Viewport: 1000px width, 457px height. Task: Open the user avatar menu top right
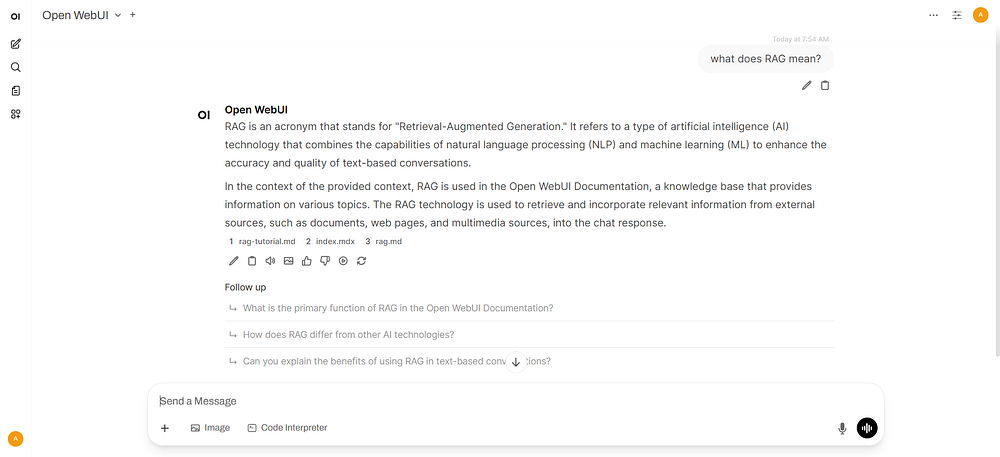[x=980, y=15]
